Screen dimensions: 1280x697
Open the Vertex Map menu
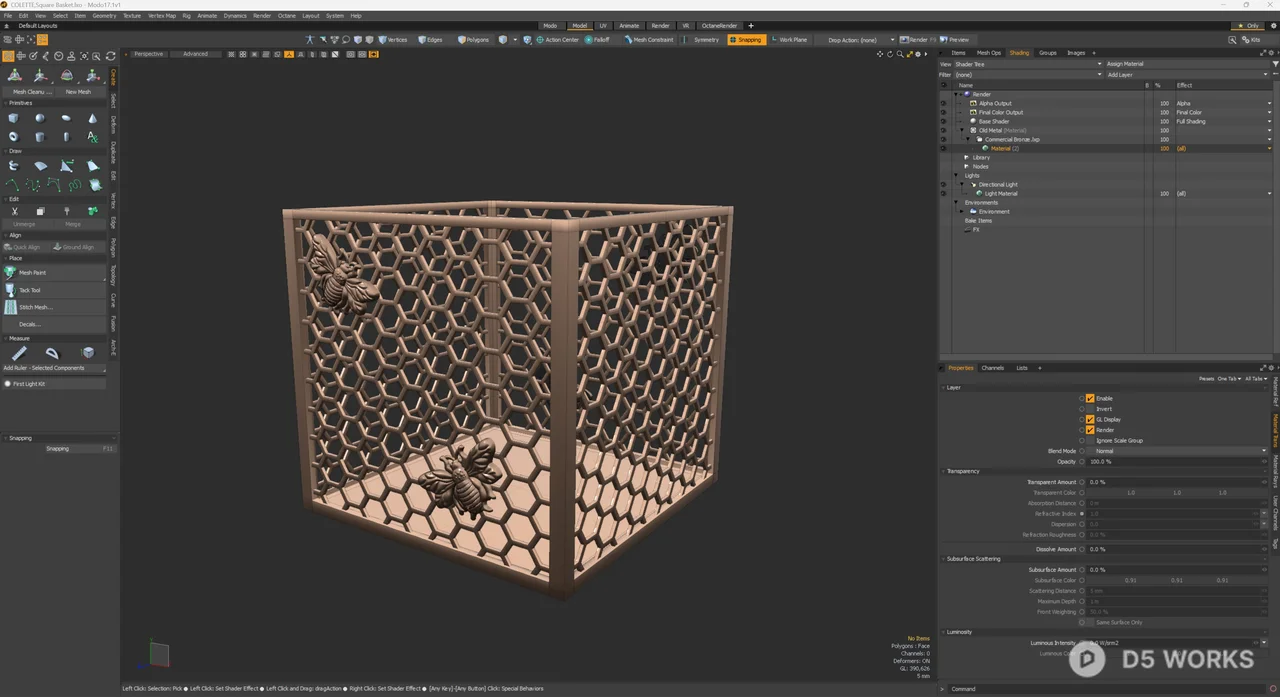pos(162,16)
